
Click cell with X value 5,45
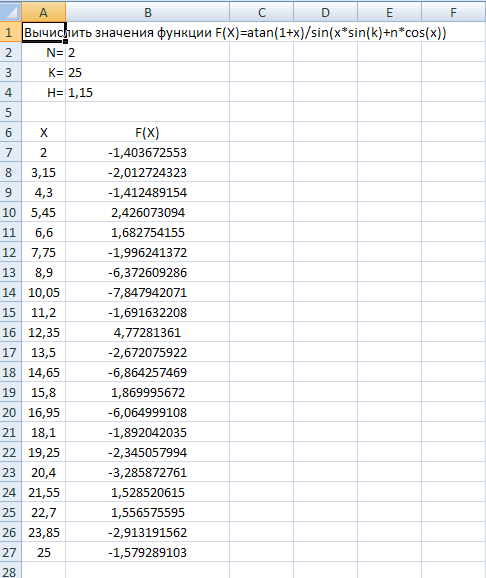coord(44,212)
